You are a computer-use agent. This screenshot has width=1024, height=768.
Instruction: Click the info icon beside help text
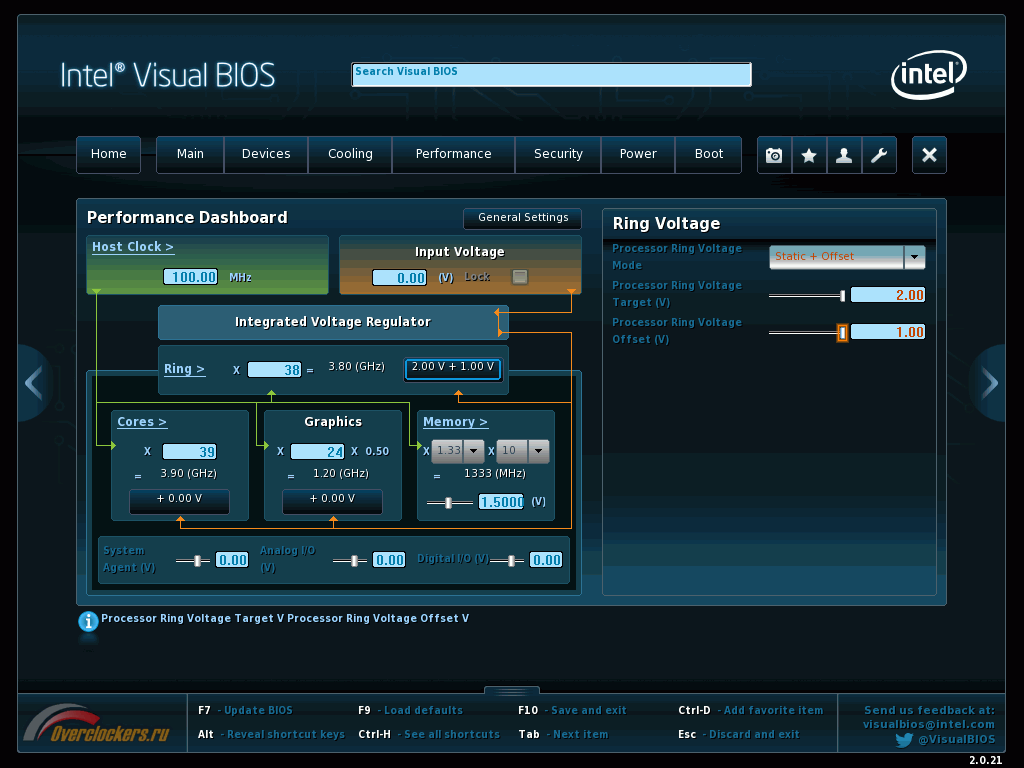88,621
